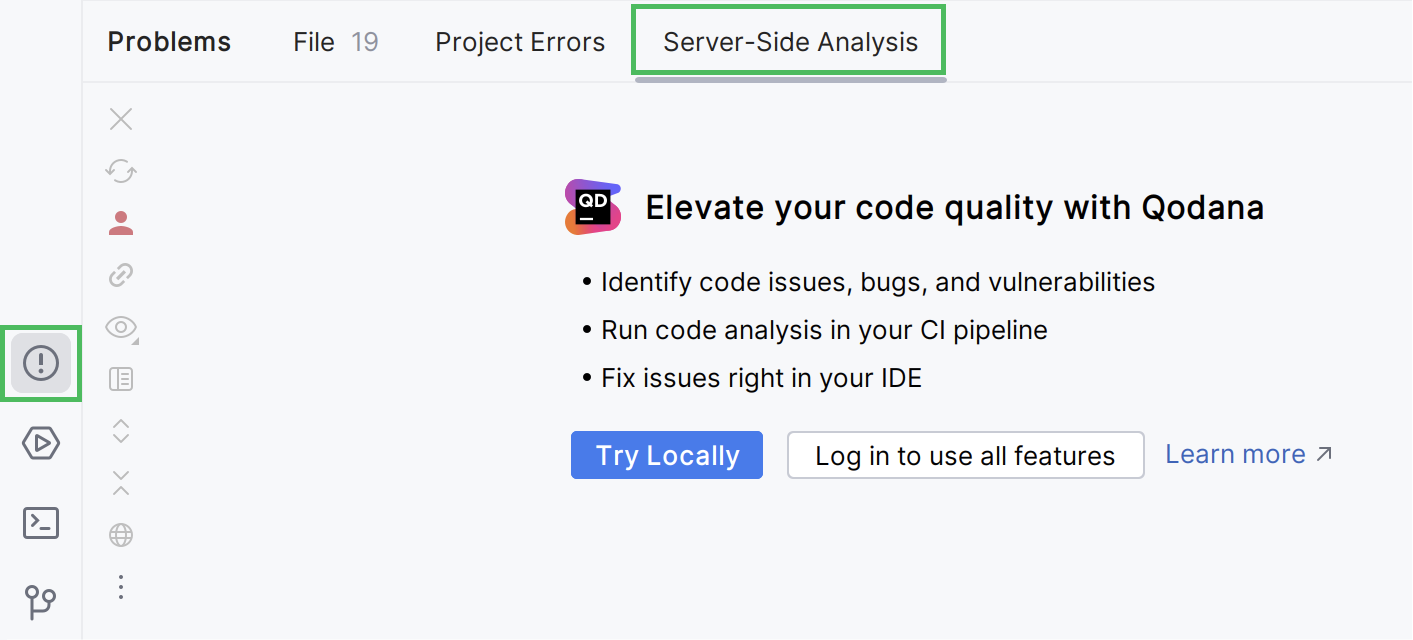Open the Terminal tool window
This screenshot has height=640, width=1413.
tap(41, 523)
